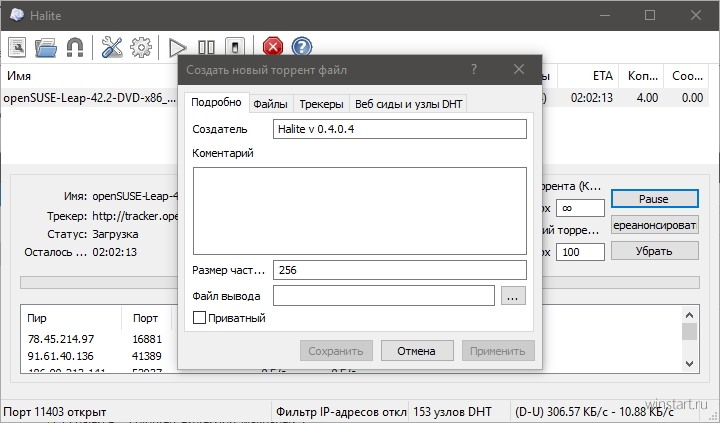Minimize the Halite window
This screenshot has height=423, width=720.
[605, 15]
